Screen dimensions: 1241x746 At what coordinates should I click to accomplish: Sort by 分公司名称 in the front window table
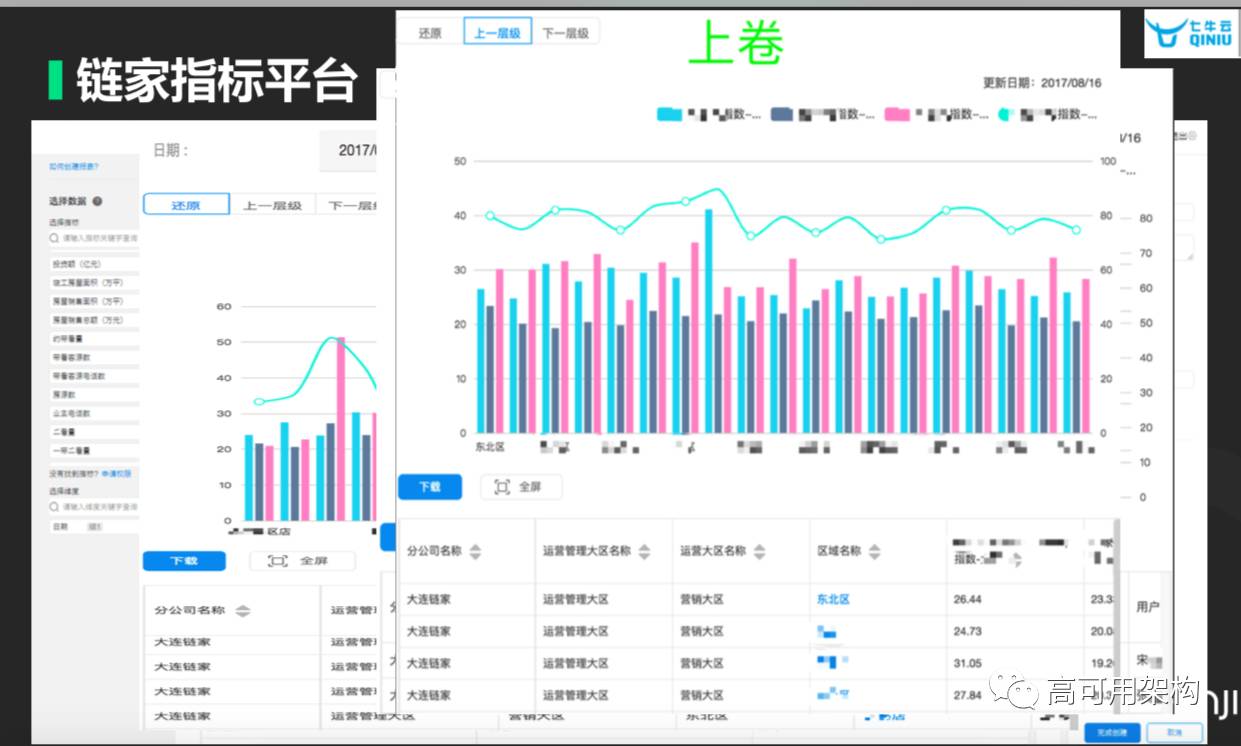point(475,551)
